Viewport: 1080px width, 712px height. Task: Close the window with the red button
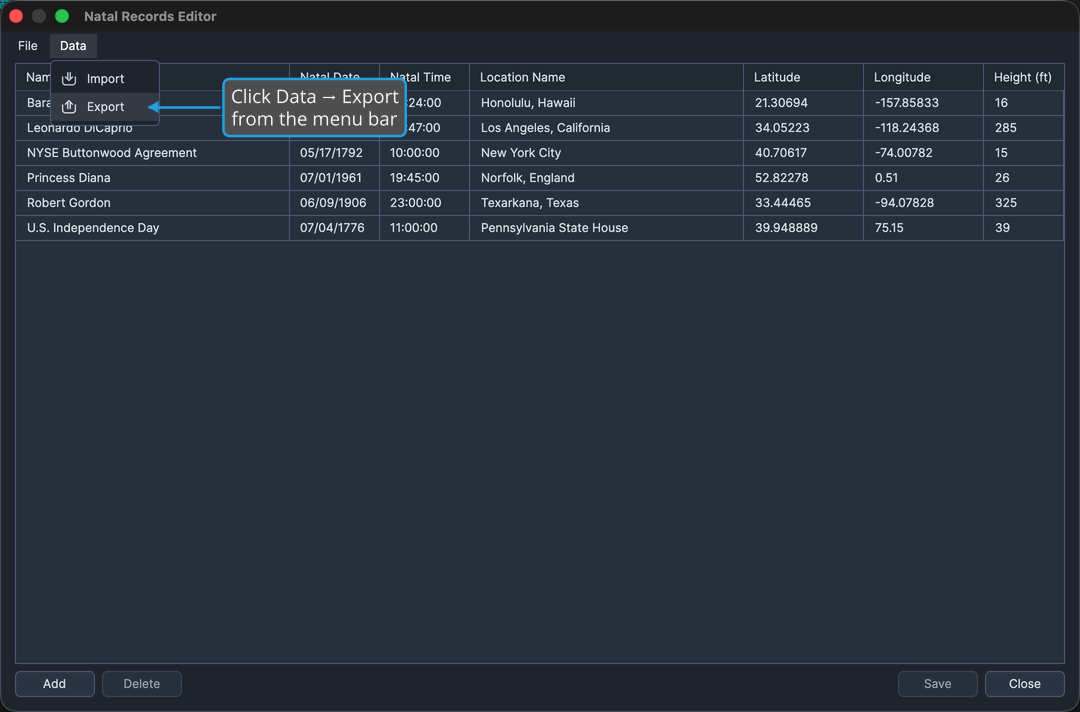coord(16,16)
